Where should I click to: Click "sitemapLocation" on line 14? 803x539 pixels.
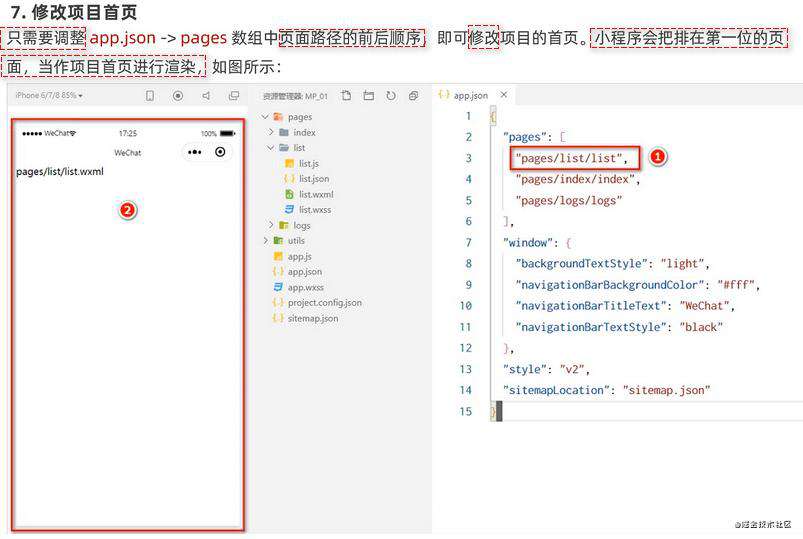click(x=556, y=390)
